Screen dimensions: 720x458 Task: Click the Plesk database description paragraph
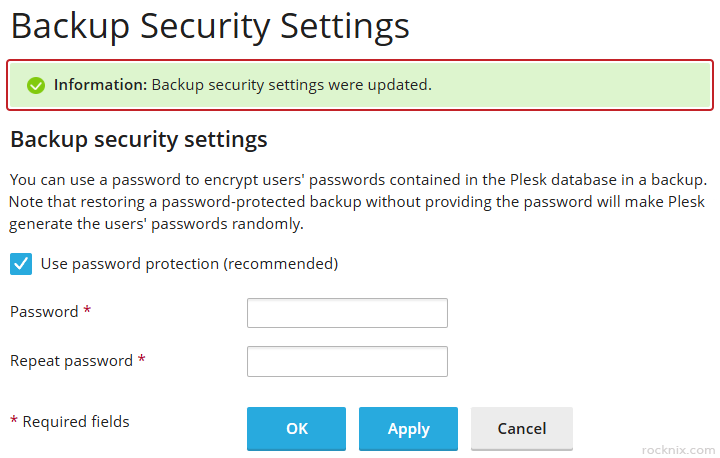pyautogui.click(x=358, y=202)
